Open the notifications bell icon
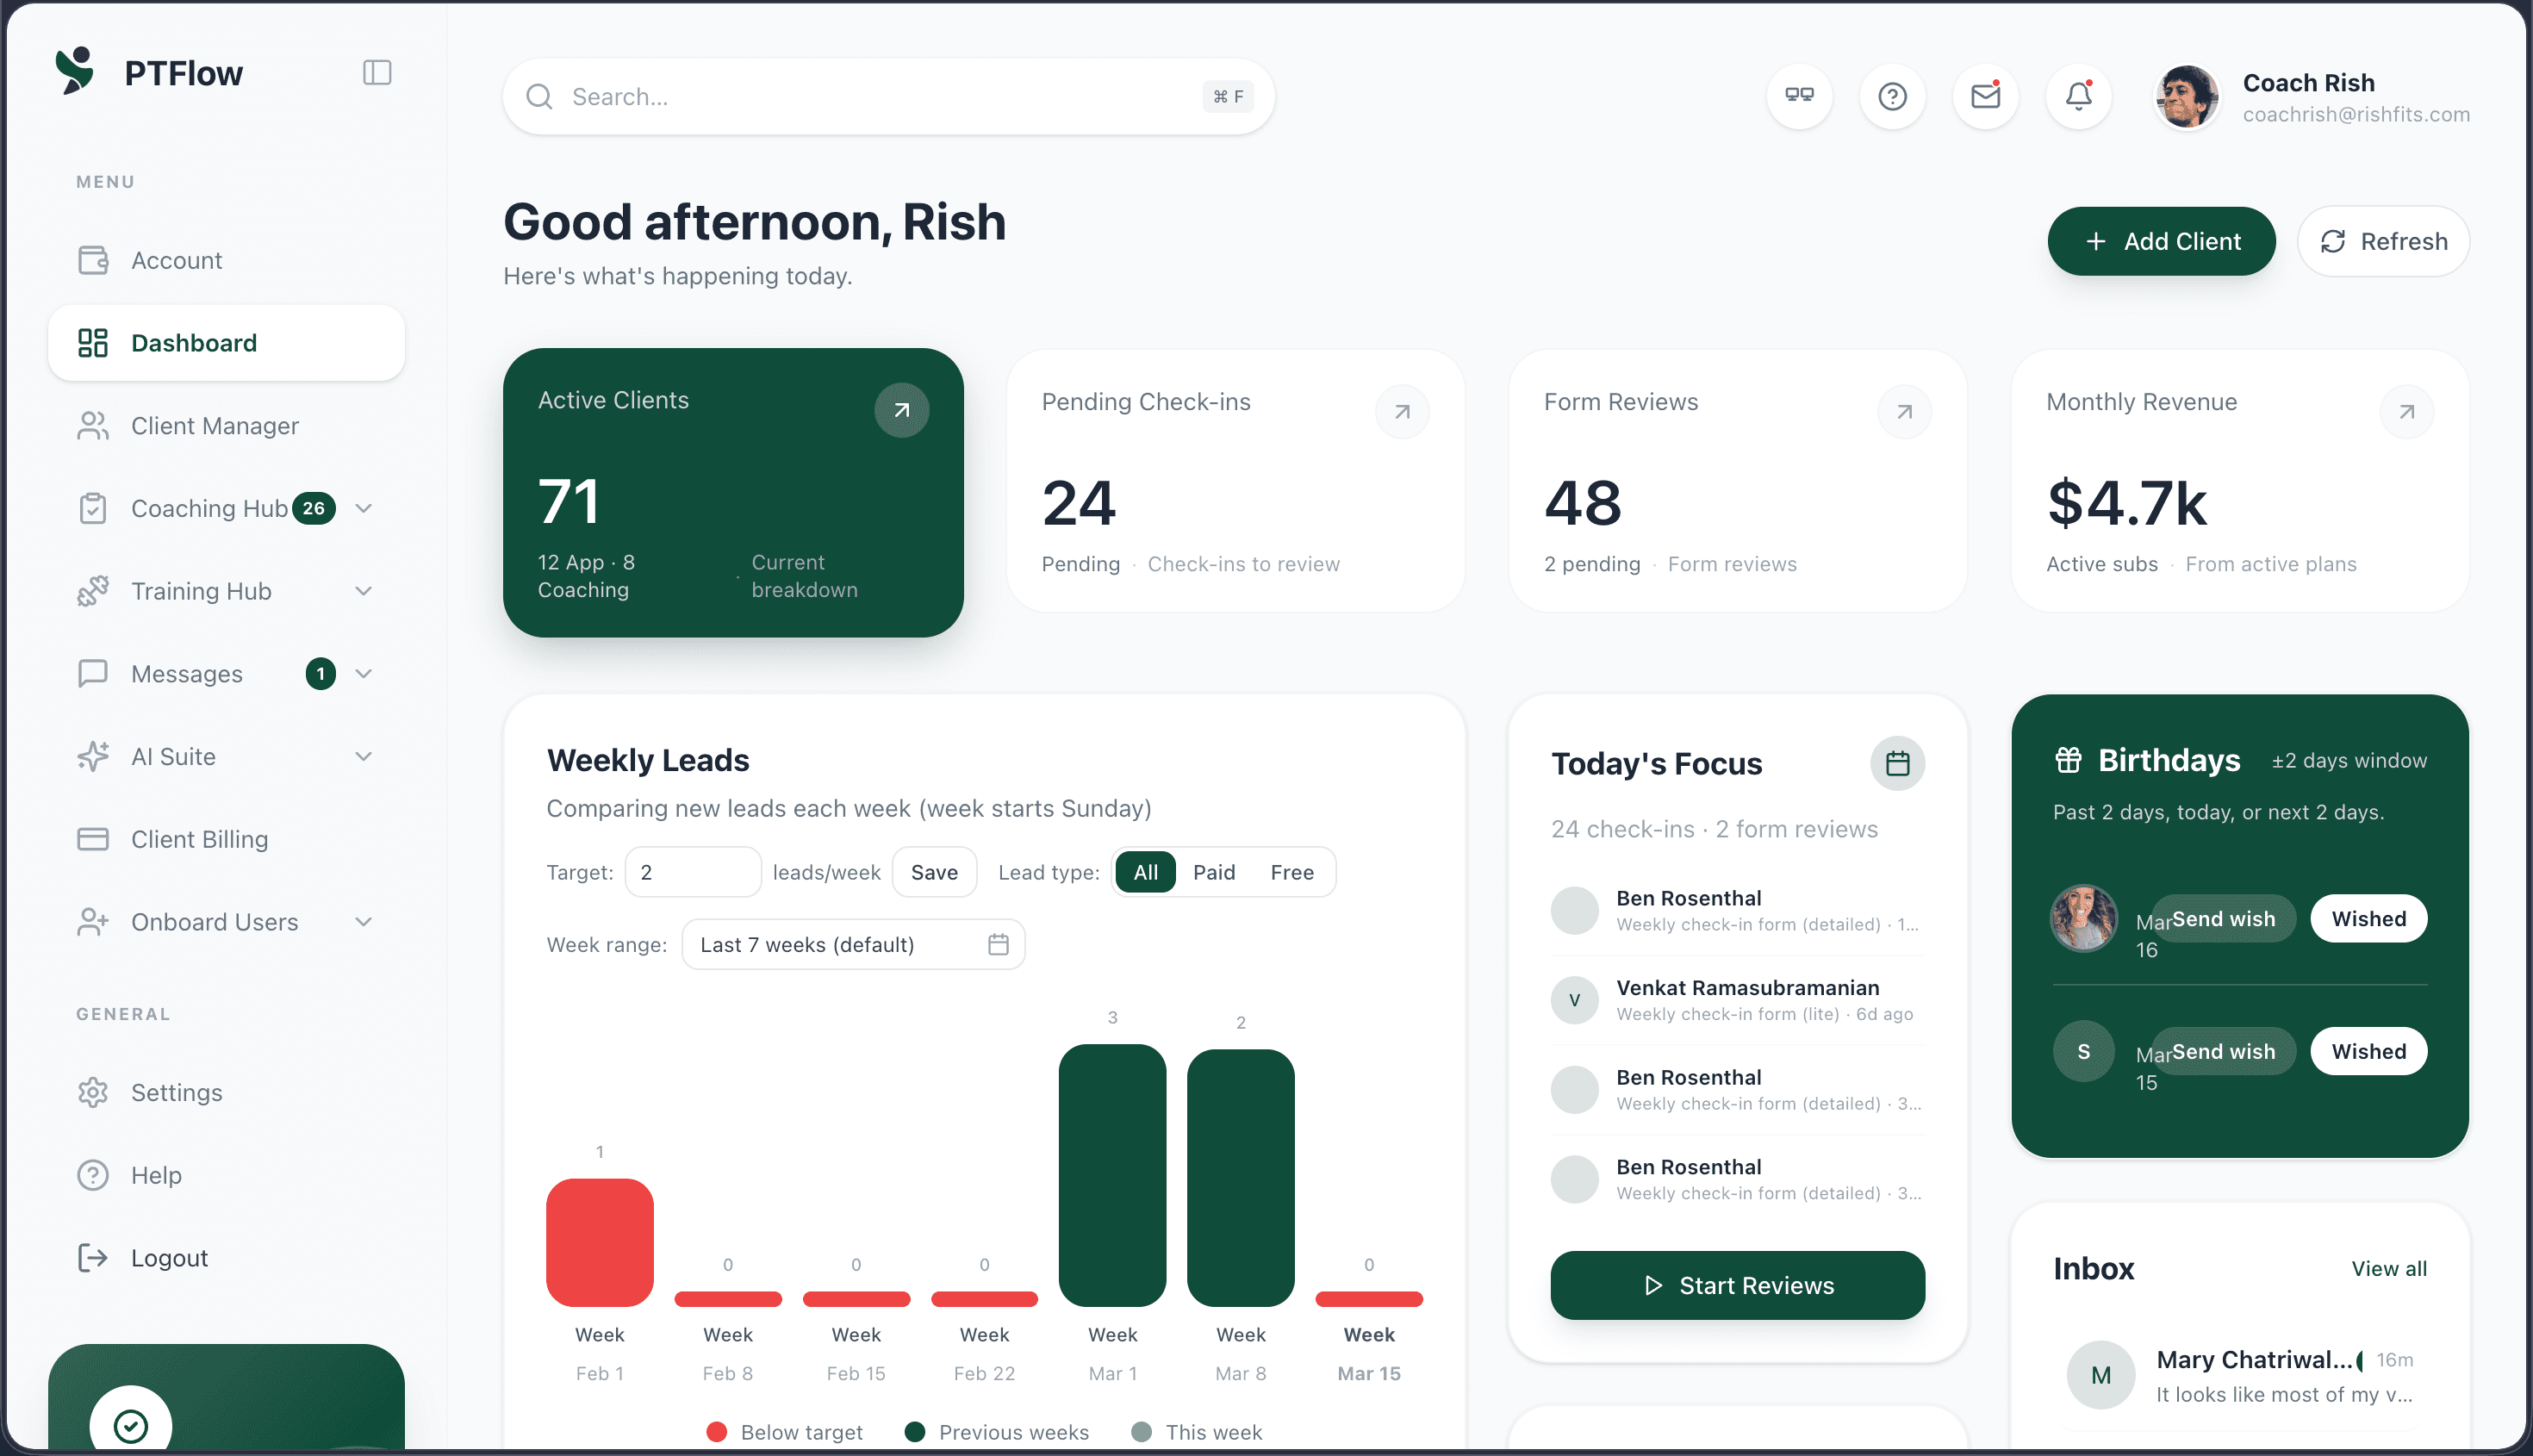The image size is (2533, 1456). coord(2078,96)
